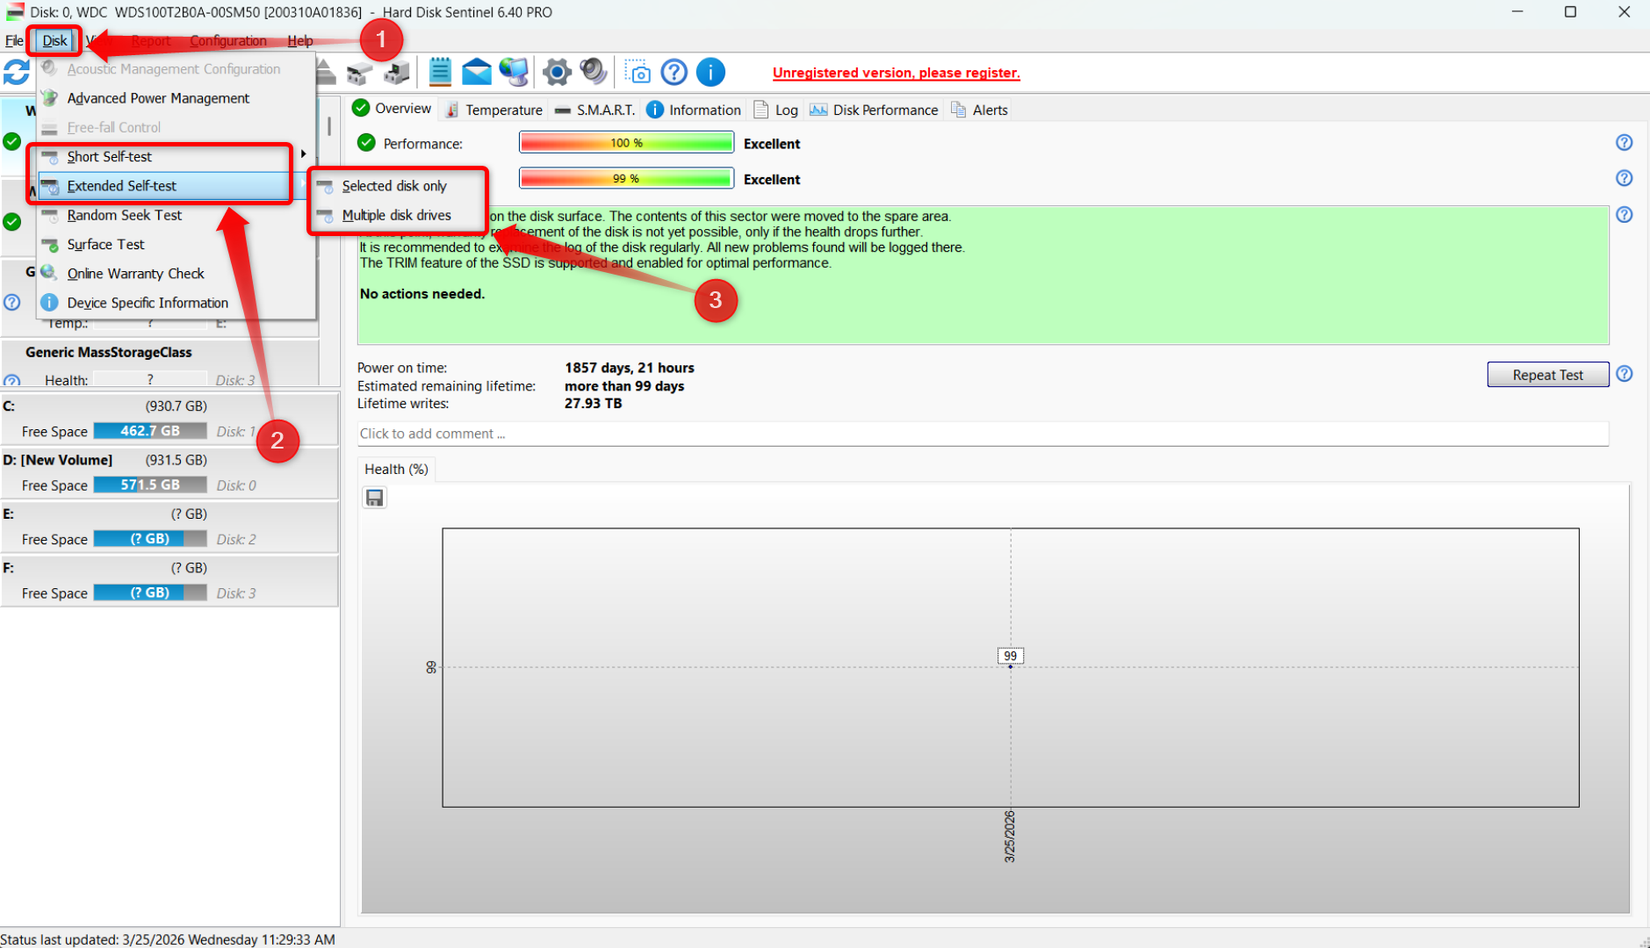Open the blue Help question mark icon

(x=675, y=72)
